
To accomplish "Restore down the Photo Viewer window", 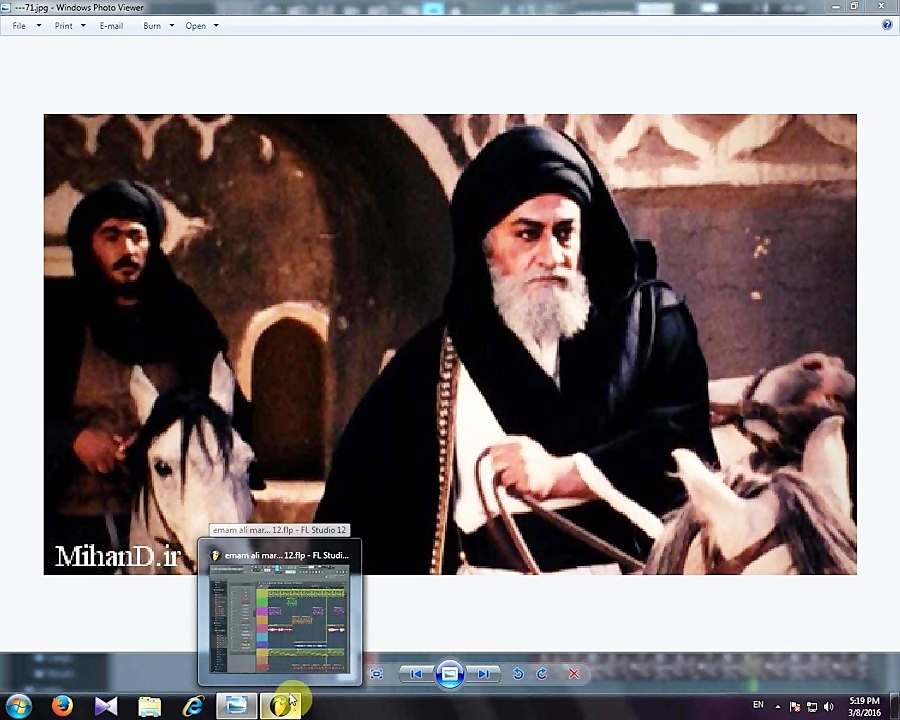I will click(x=855, y=6).
